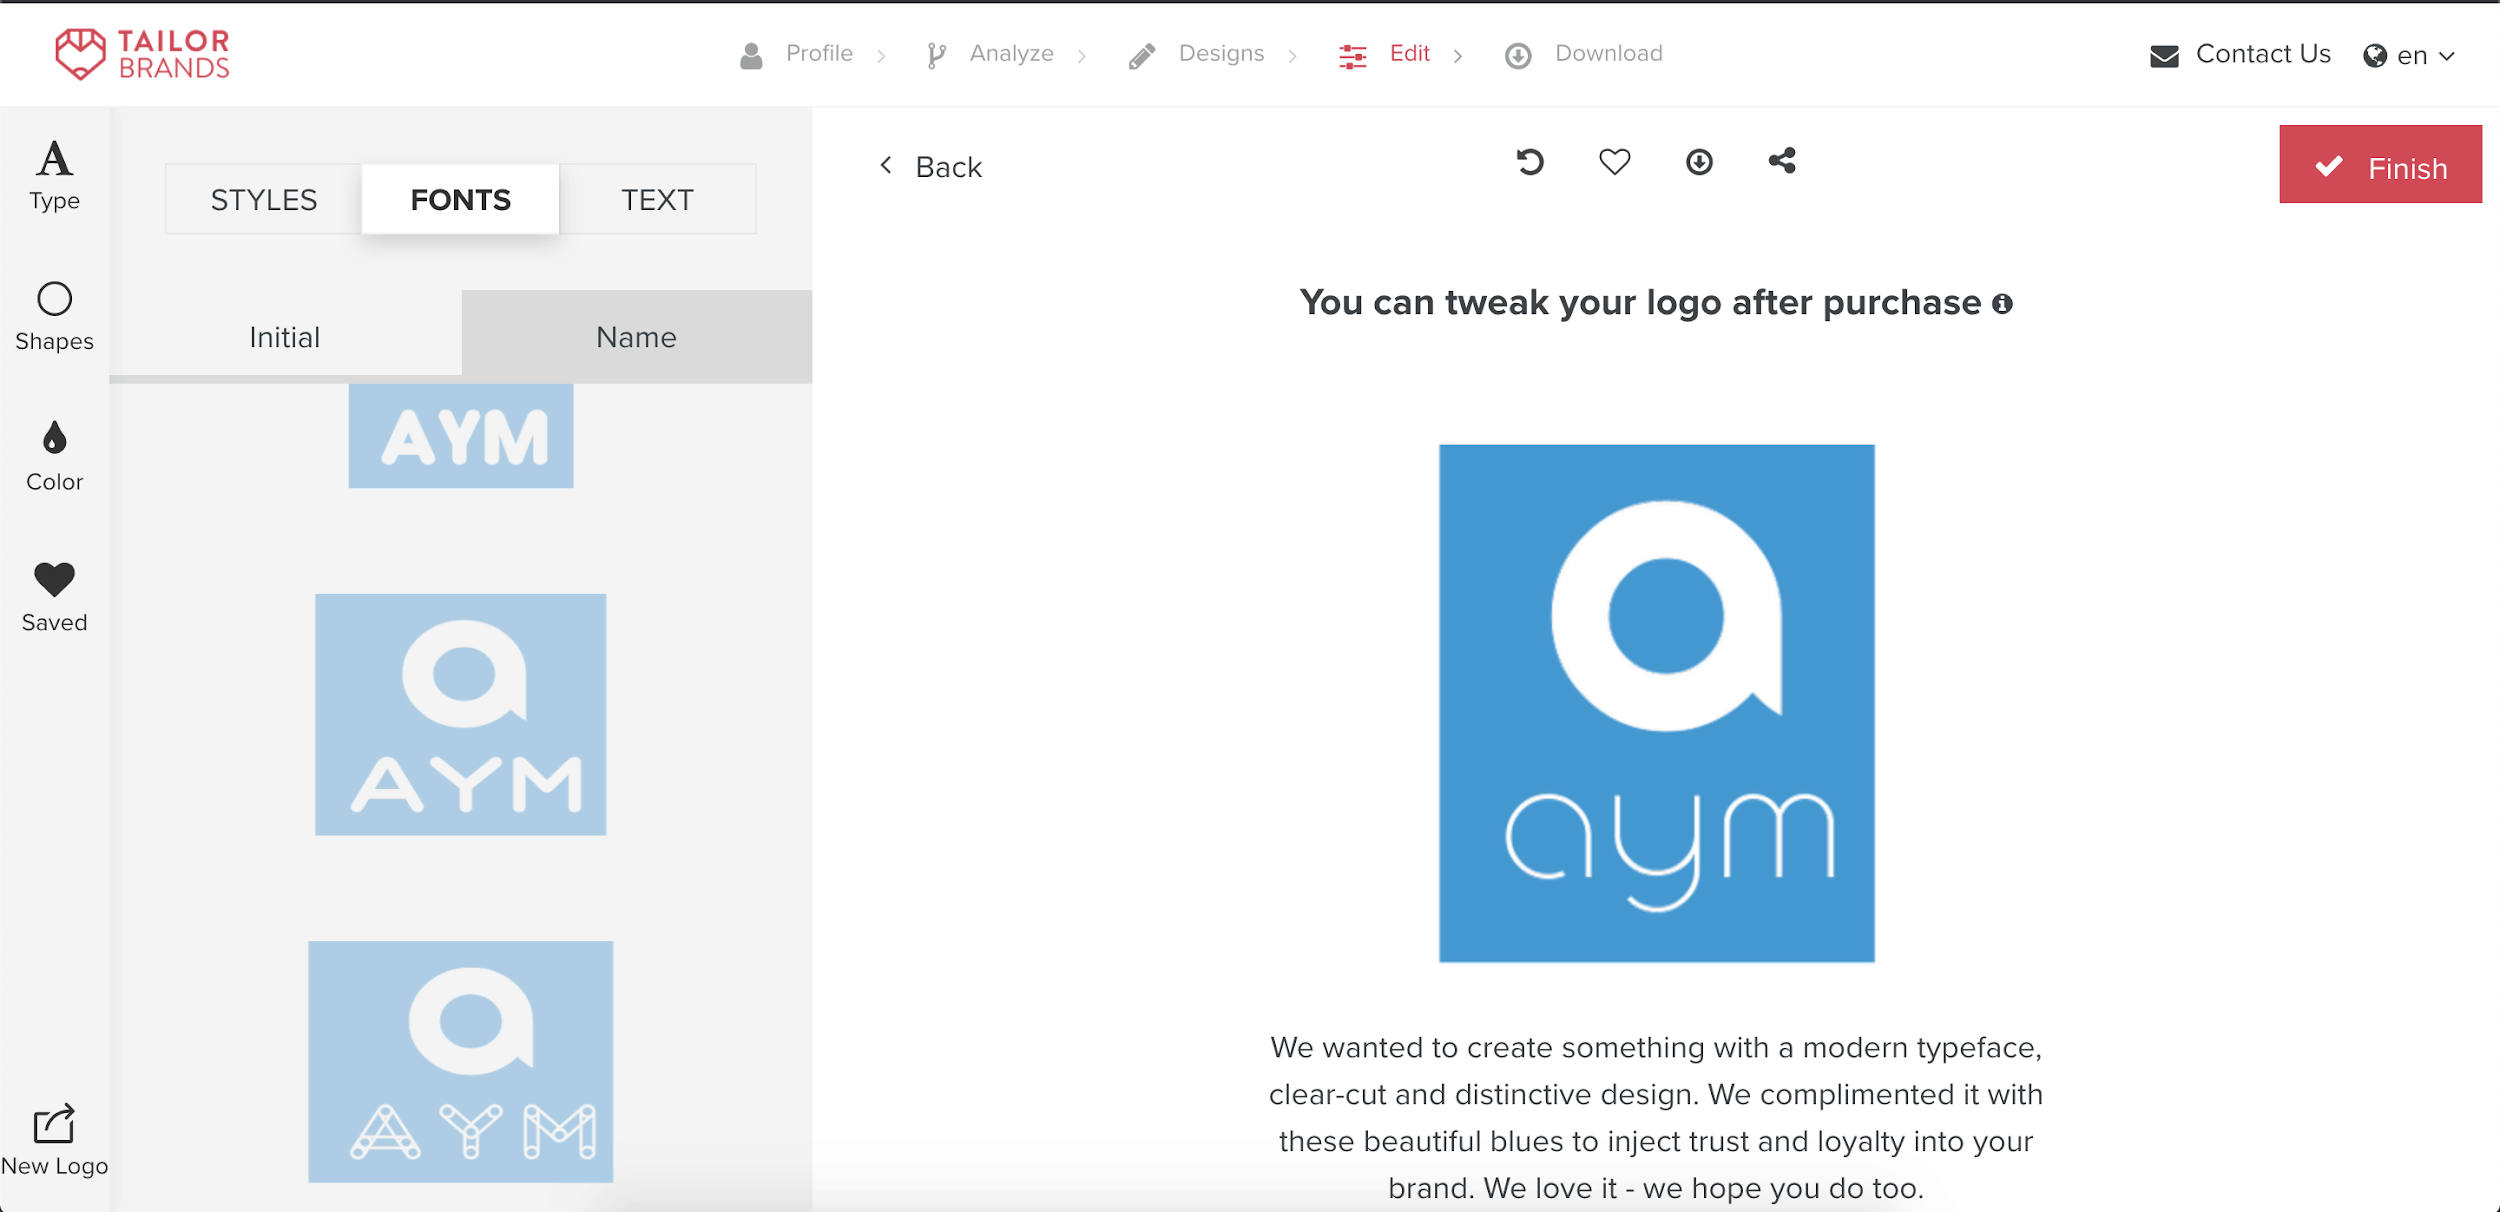
Task: Click the Designs pencil icon
Action: pos(1141,56)
